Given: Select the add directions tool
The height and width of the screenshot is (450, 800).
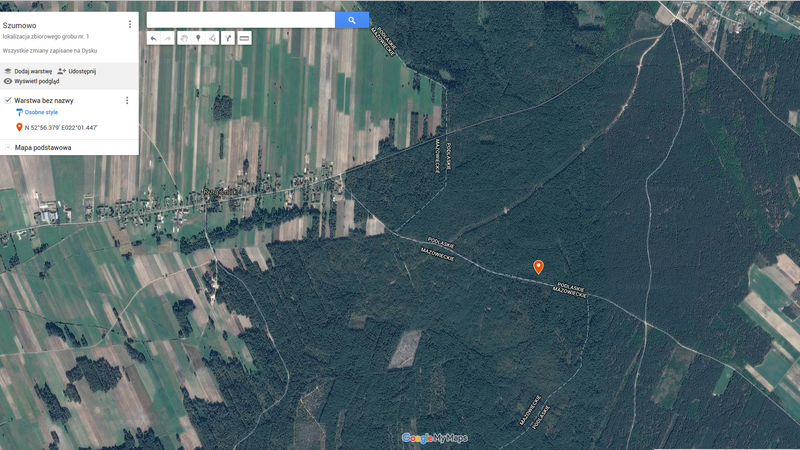Looking at the screenshot, I should click(x=228, y=38).
